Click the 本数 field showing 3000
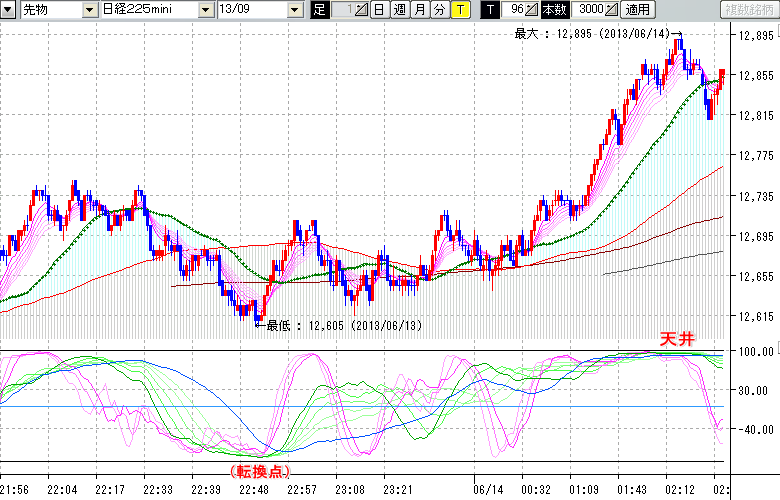780x500 pixels. click(x=590, y=9)
